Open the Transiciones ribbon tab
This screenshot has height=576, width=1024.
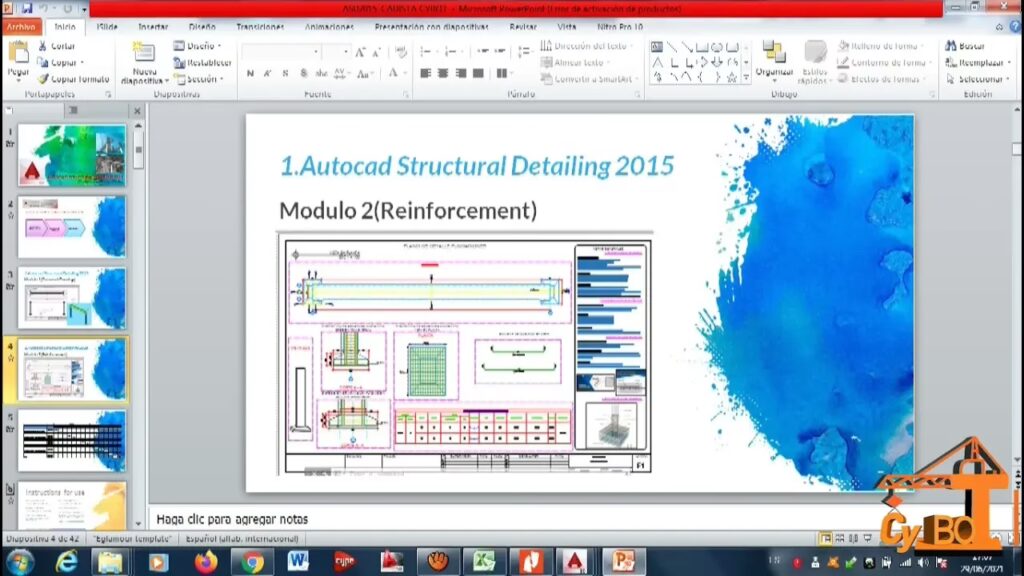click(x=260, y=27)
